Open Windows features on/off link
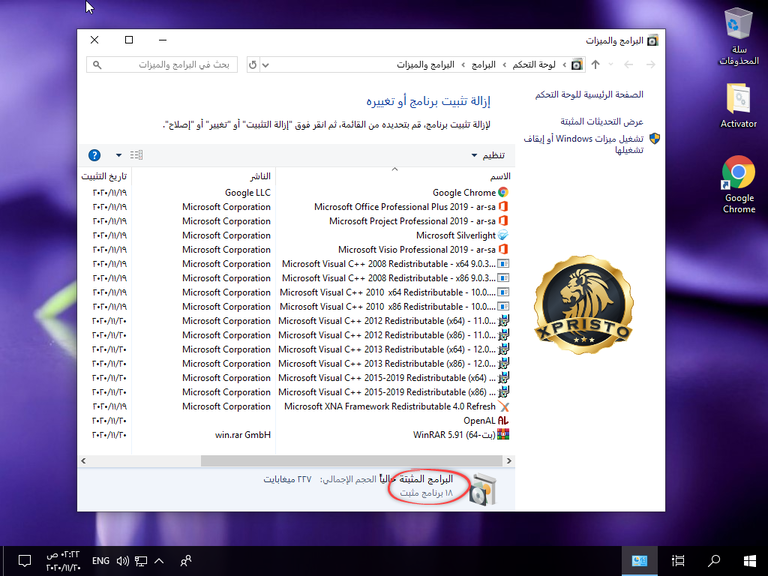768x576 pixels. (584, 144)
